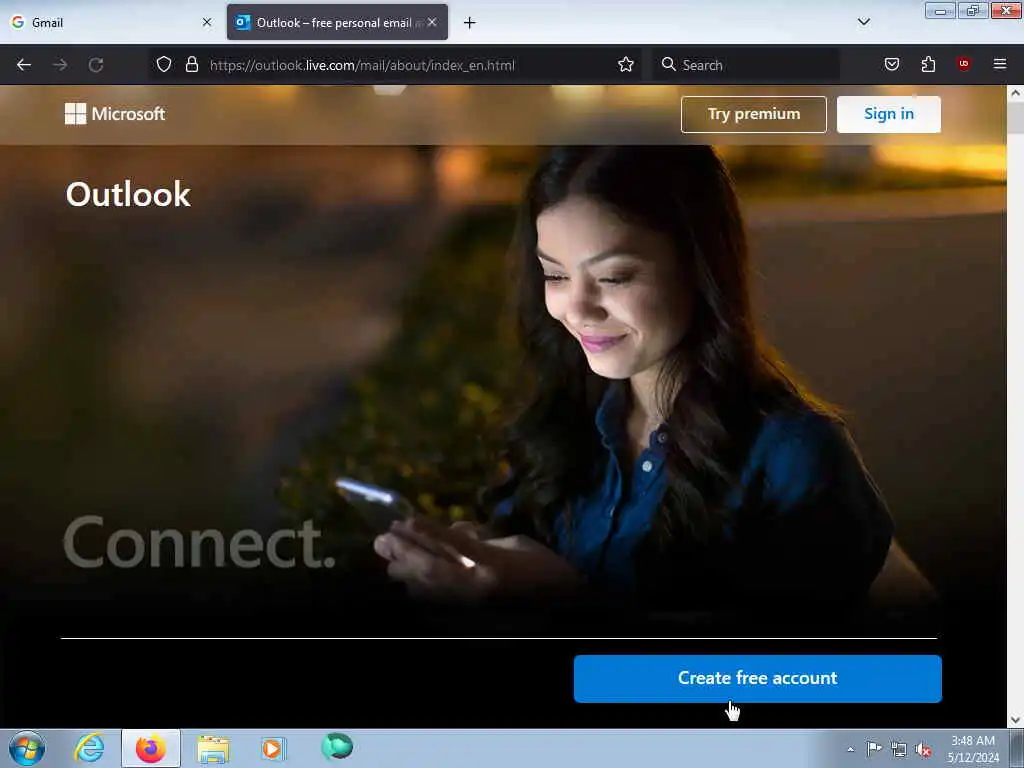The image size is (1024, 768).
Task: Select the Outlook free personal email tab
Action: [x=337, y=22]
